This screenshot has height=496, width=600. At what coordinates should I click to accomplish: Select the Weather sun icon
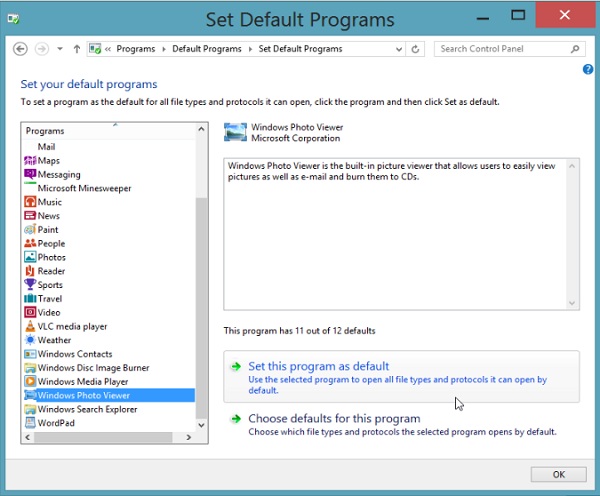click(x=30, y=340)
